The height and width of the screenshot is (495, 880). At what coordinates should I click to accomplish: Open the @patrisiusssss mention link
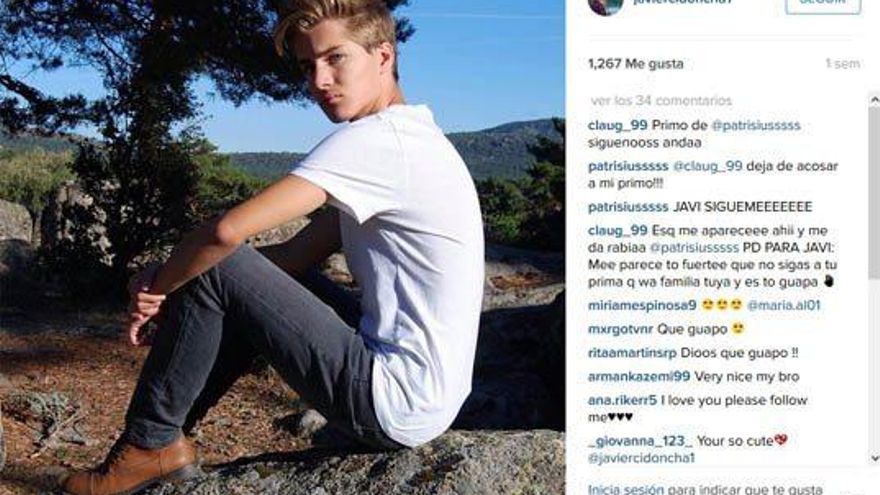pos(755,126)
